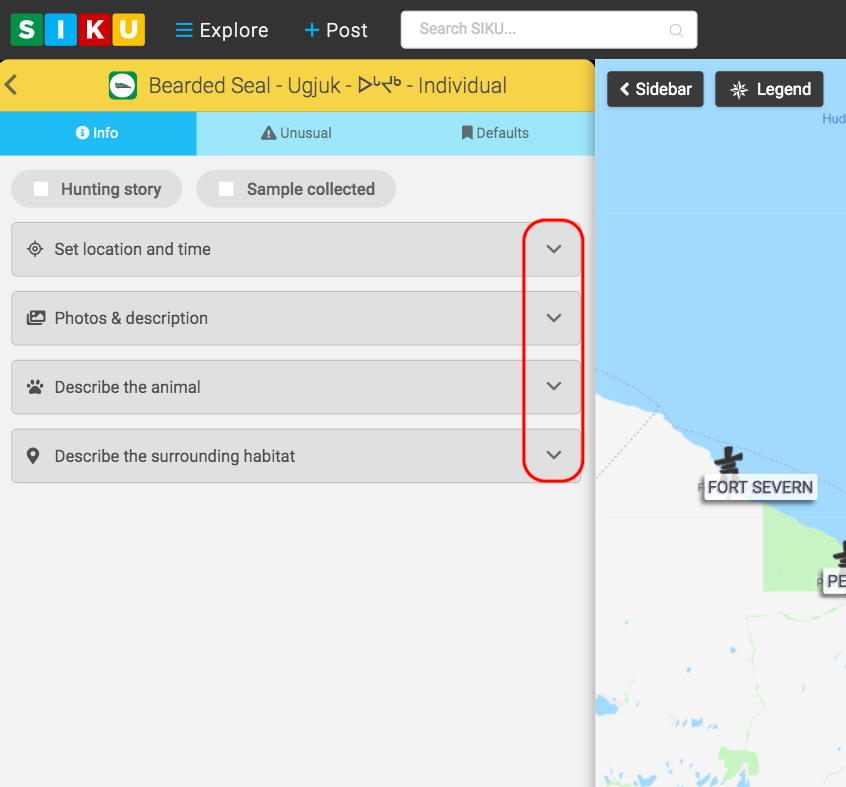This screenshot has width=846, height=787.
Task: Enable the Hunting story checkbox
Action: point(41,189)
